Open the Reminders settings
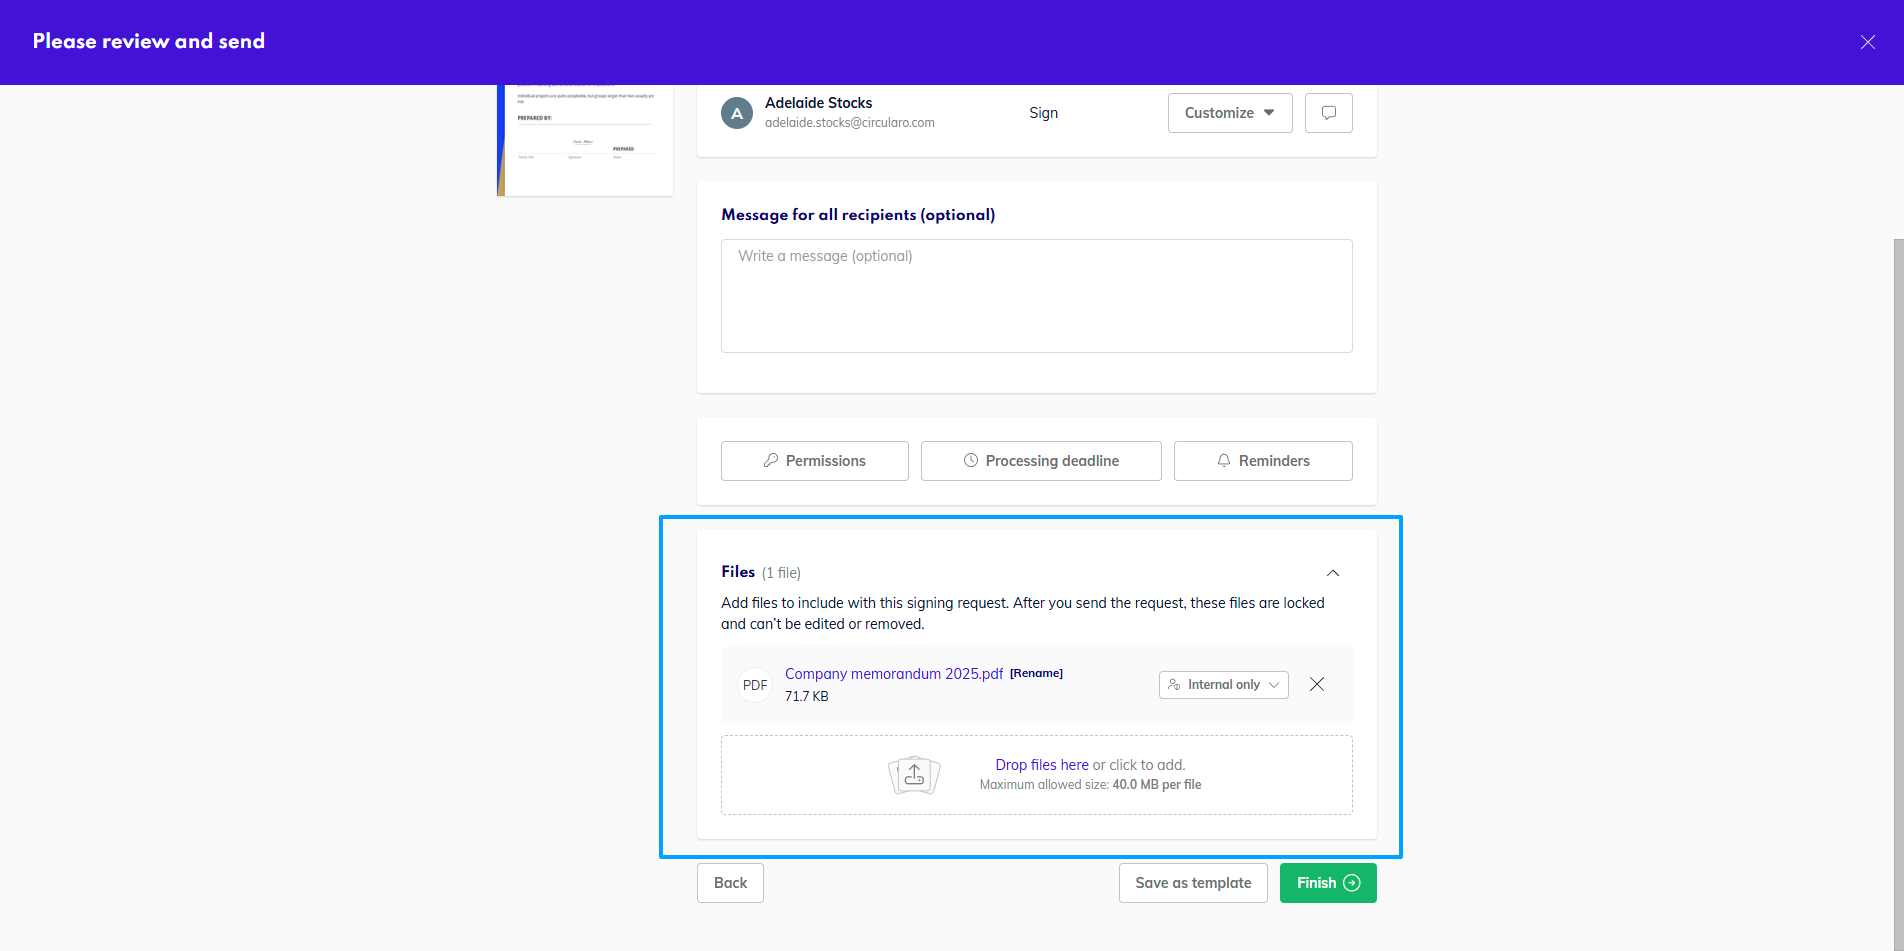The height and width of the screenshot is (951, 1904). [1262, 461]
